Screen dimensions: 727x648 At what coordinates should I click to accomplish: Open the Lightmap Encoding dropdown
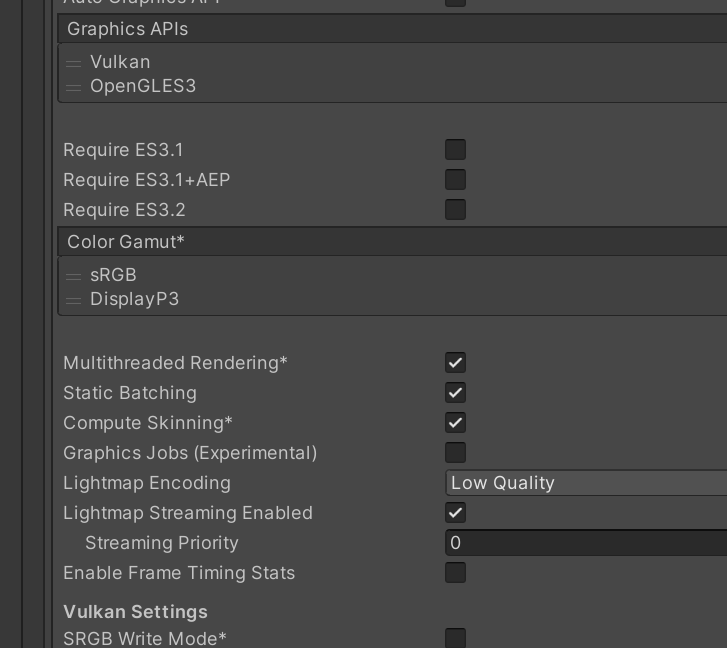click(x=586, y=483)
